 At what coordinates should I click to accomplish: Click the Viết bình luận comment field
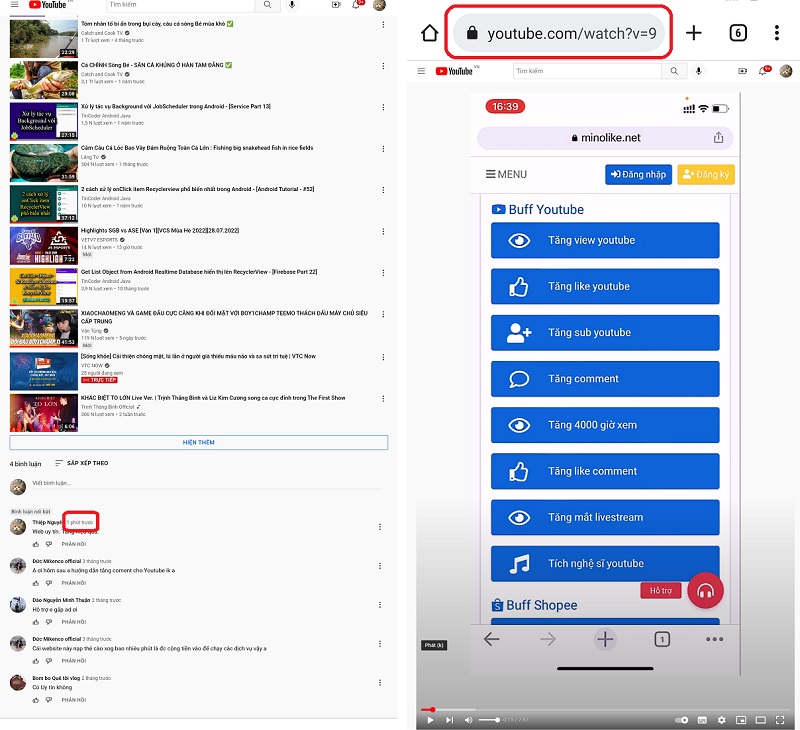pos(207,483)
